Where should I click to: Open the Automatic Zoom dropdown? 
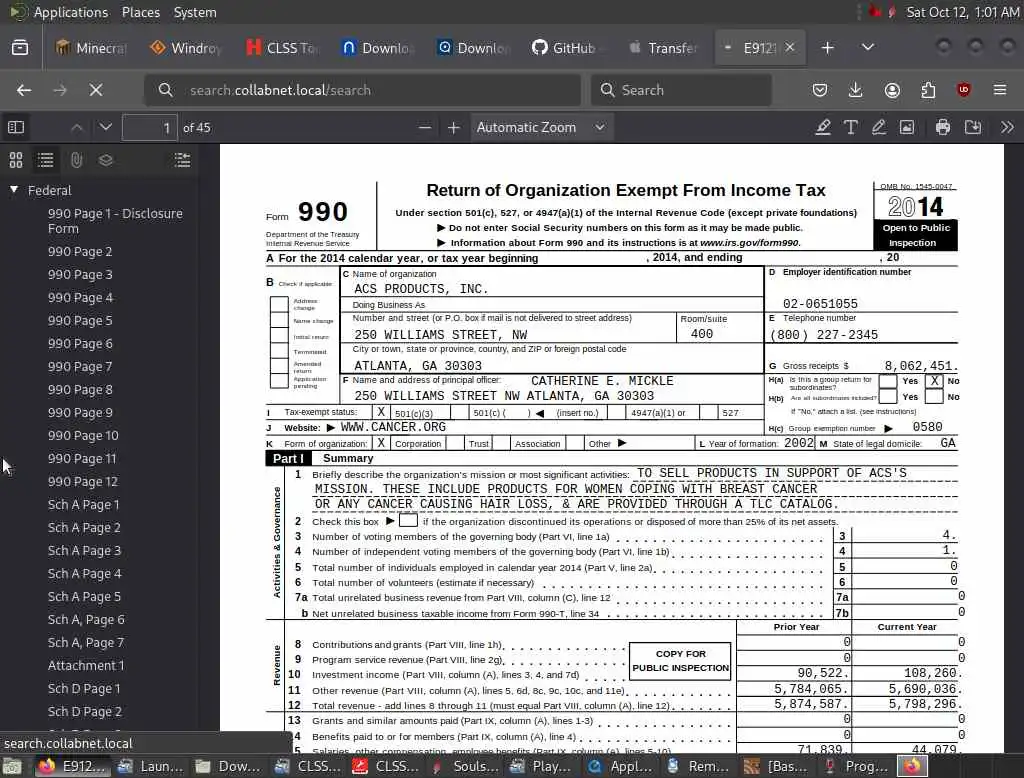[541, 127]
